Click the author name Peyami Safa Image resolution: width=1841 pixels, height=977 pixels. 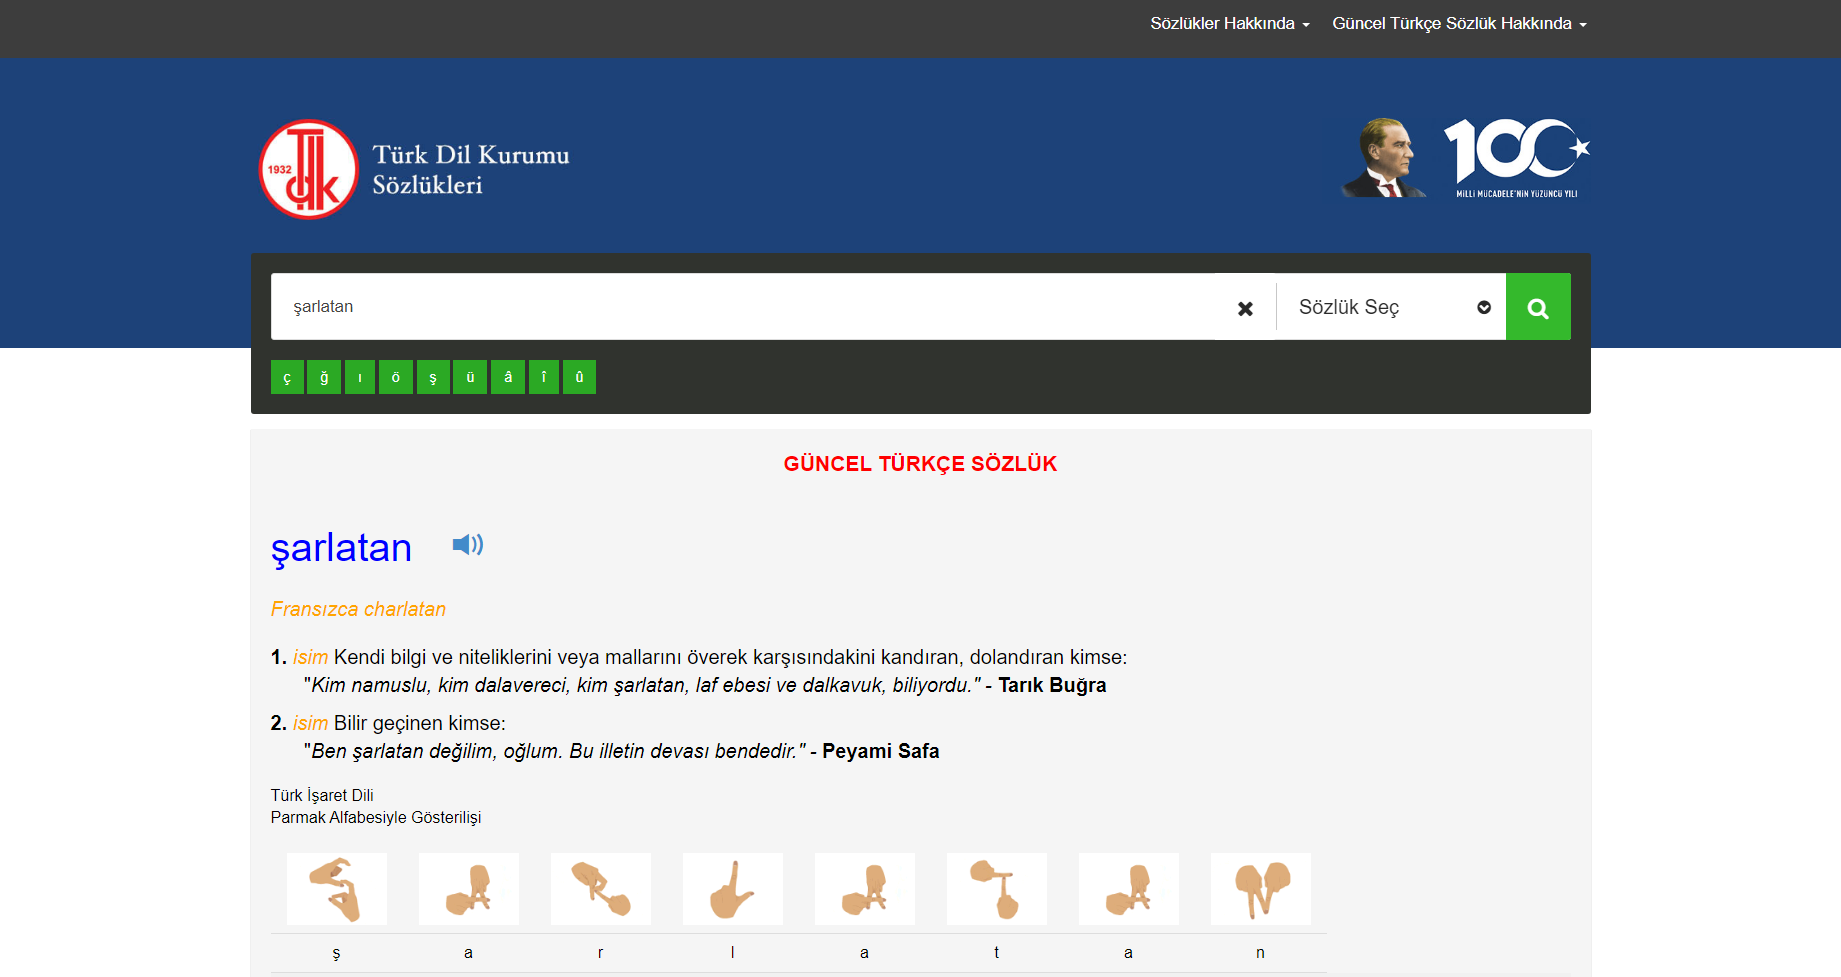pyautogui.click(x=881, y=751)
